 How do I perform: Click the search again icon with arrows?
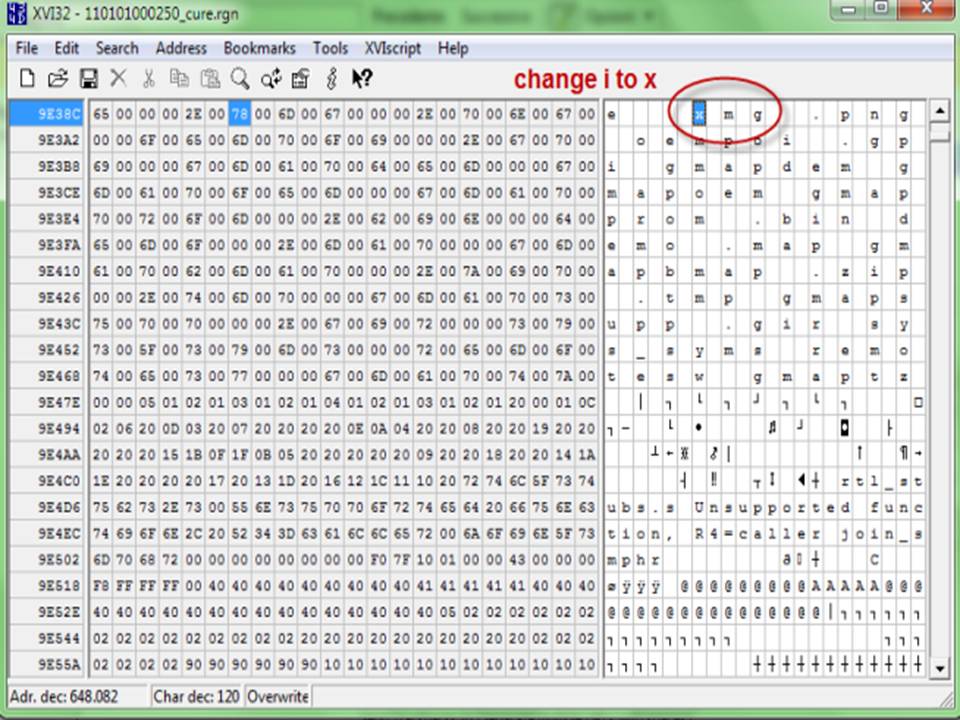271,78
